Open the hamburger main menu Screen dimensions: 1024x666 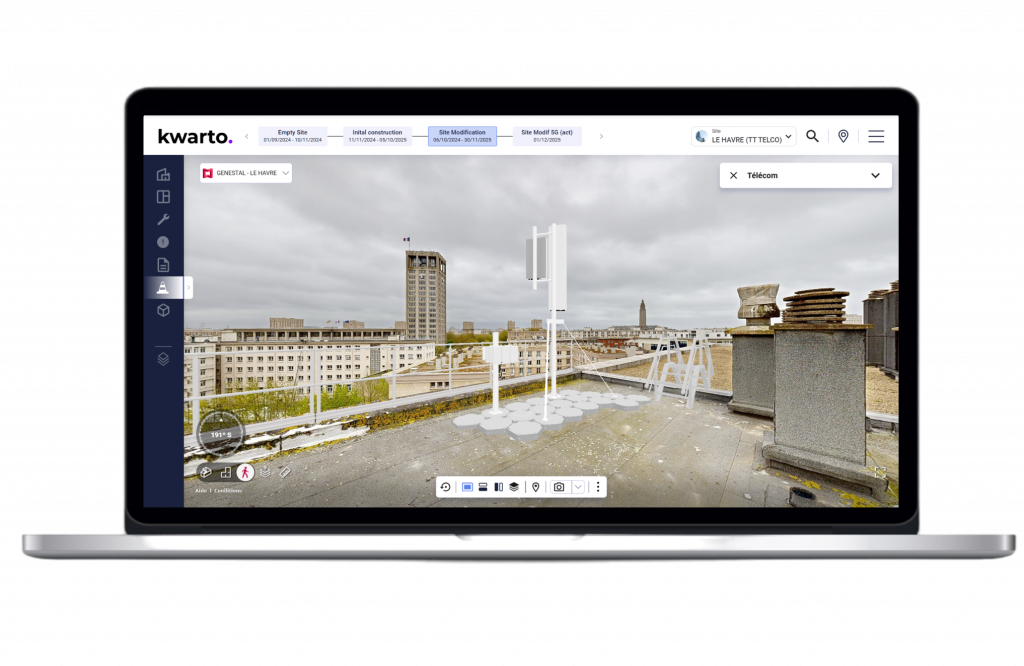[876, 136]
